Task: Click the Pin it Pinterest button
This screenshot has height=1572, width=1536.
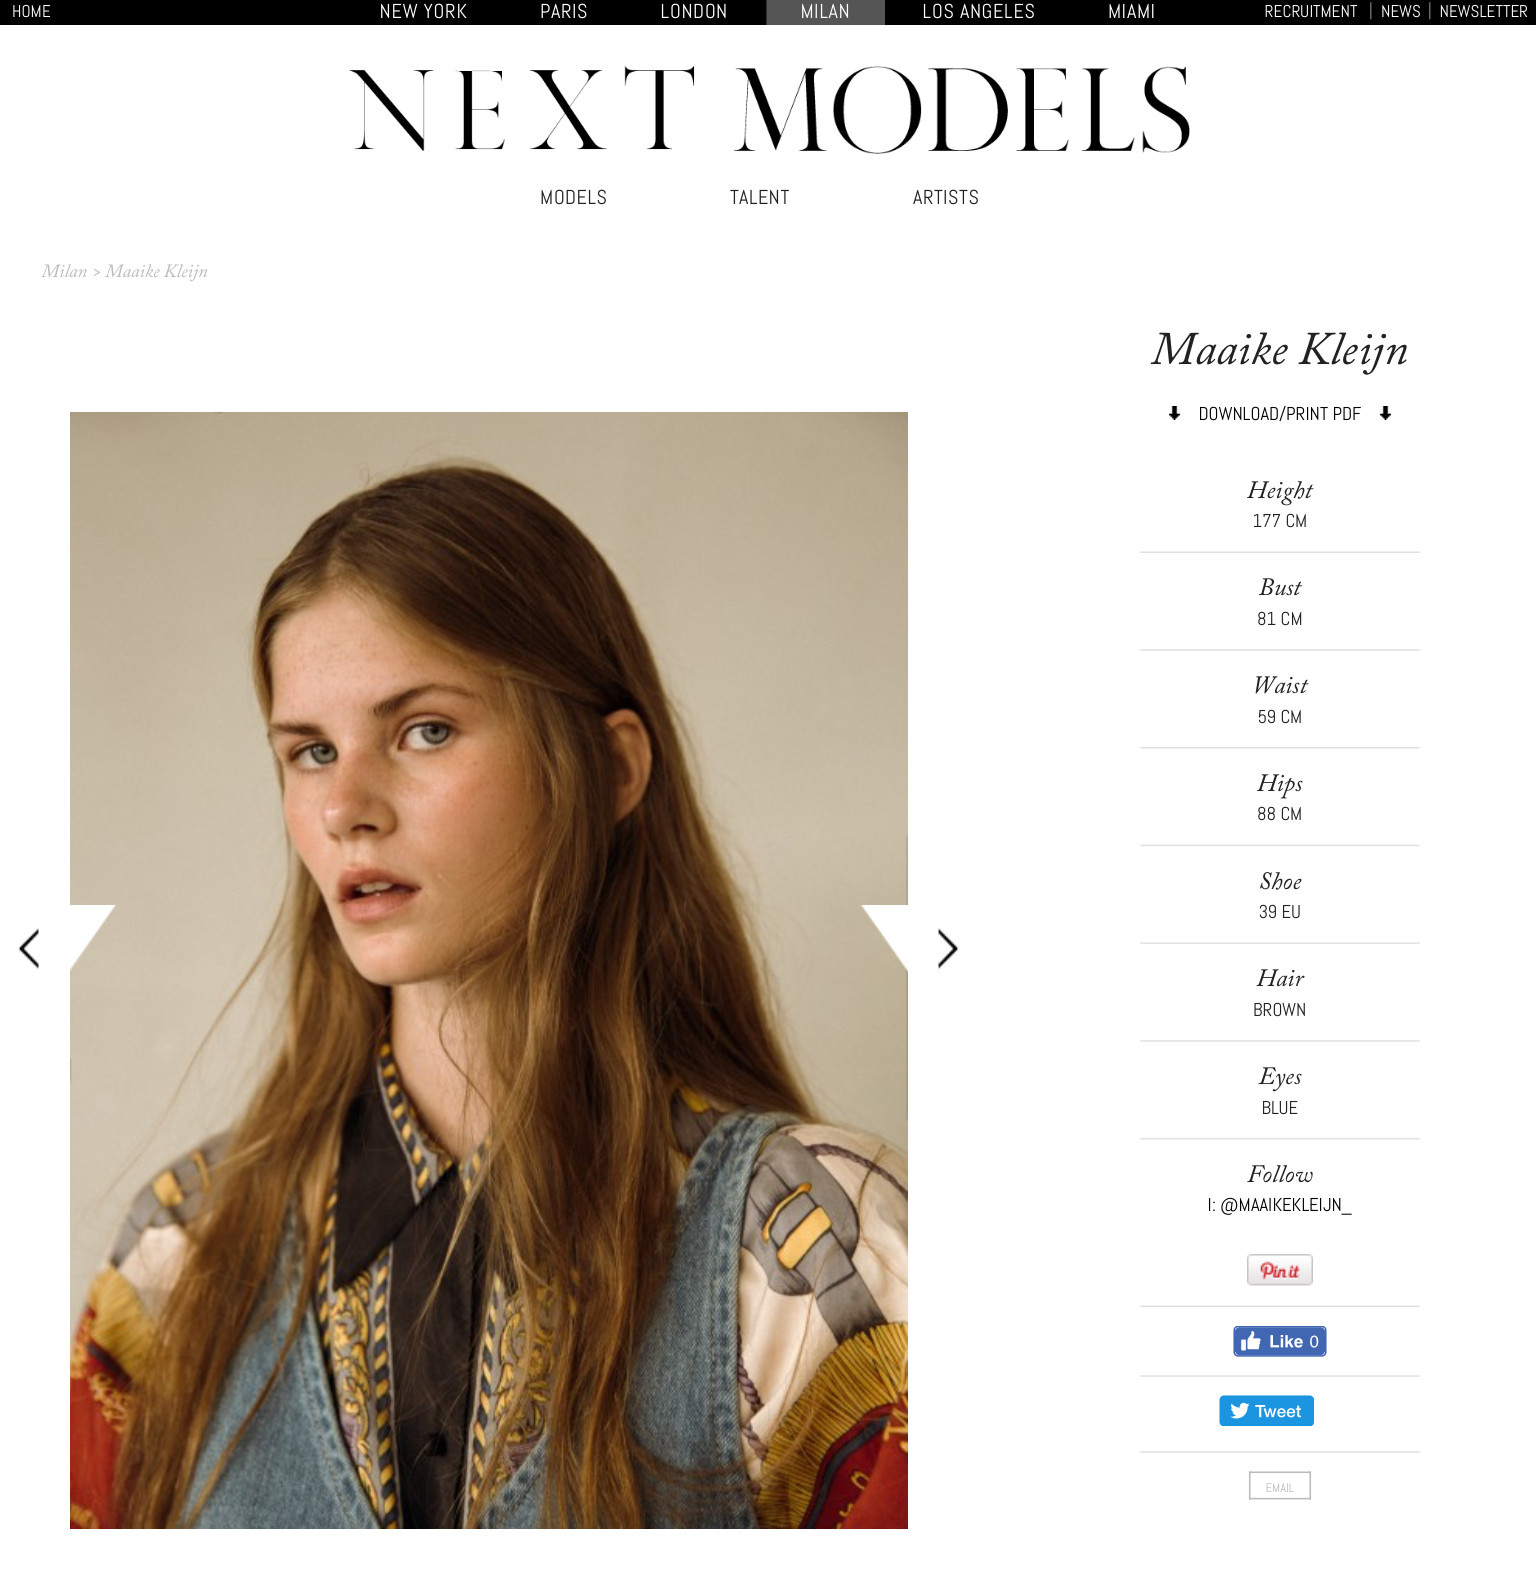Action: (x=1279, y=1270)
